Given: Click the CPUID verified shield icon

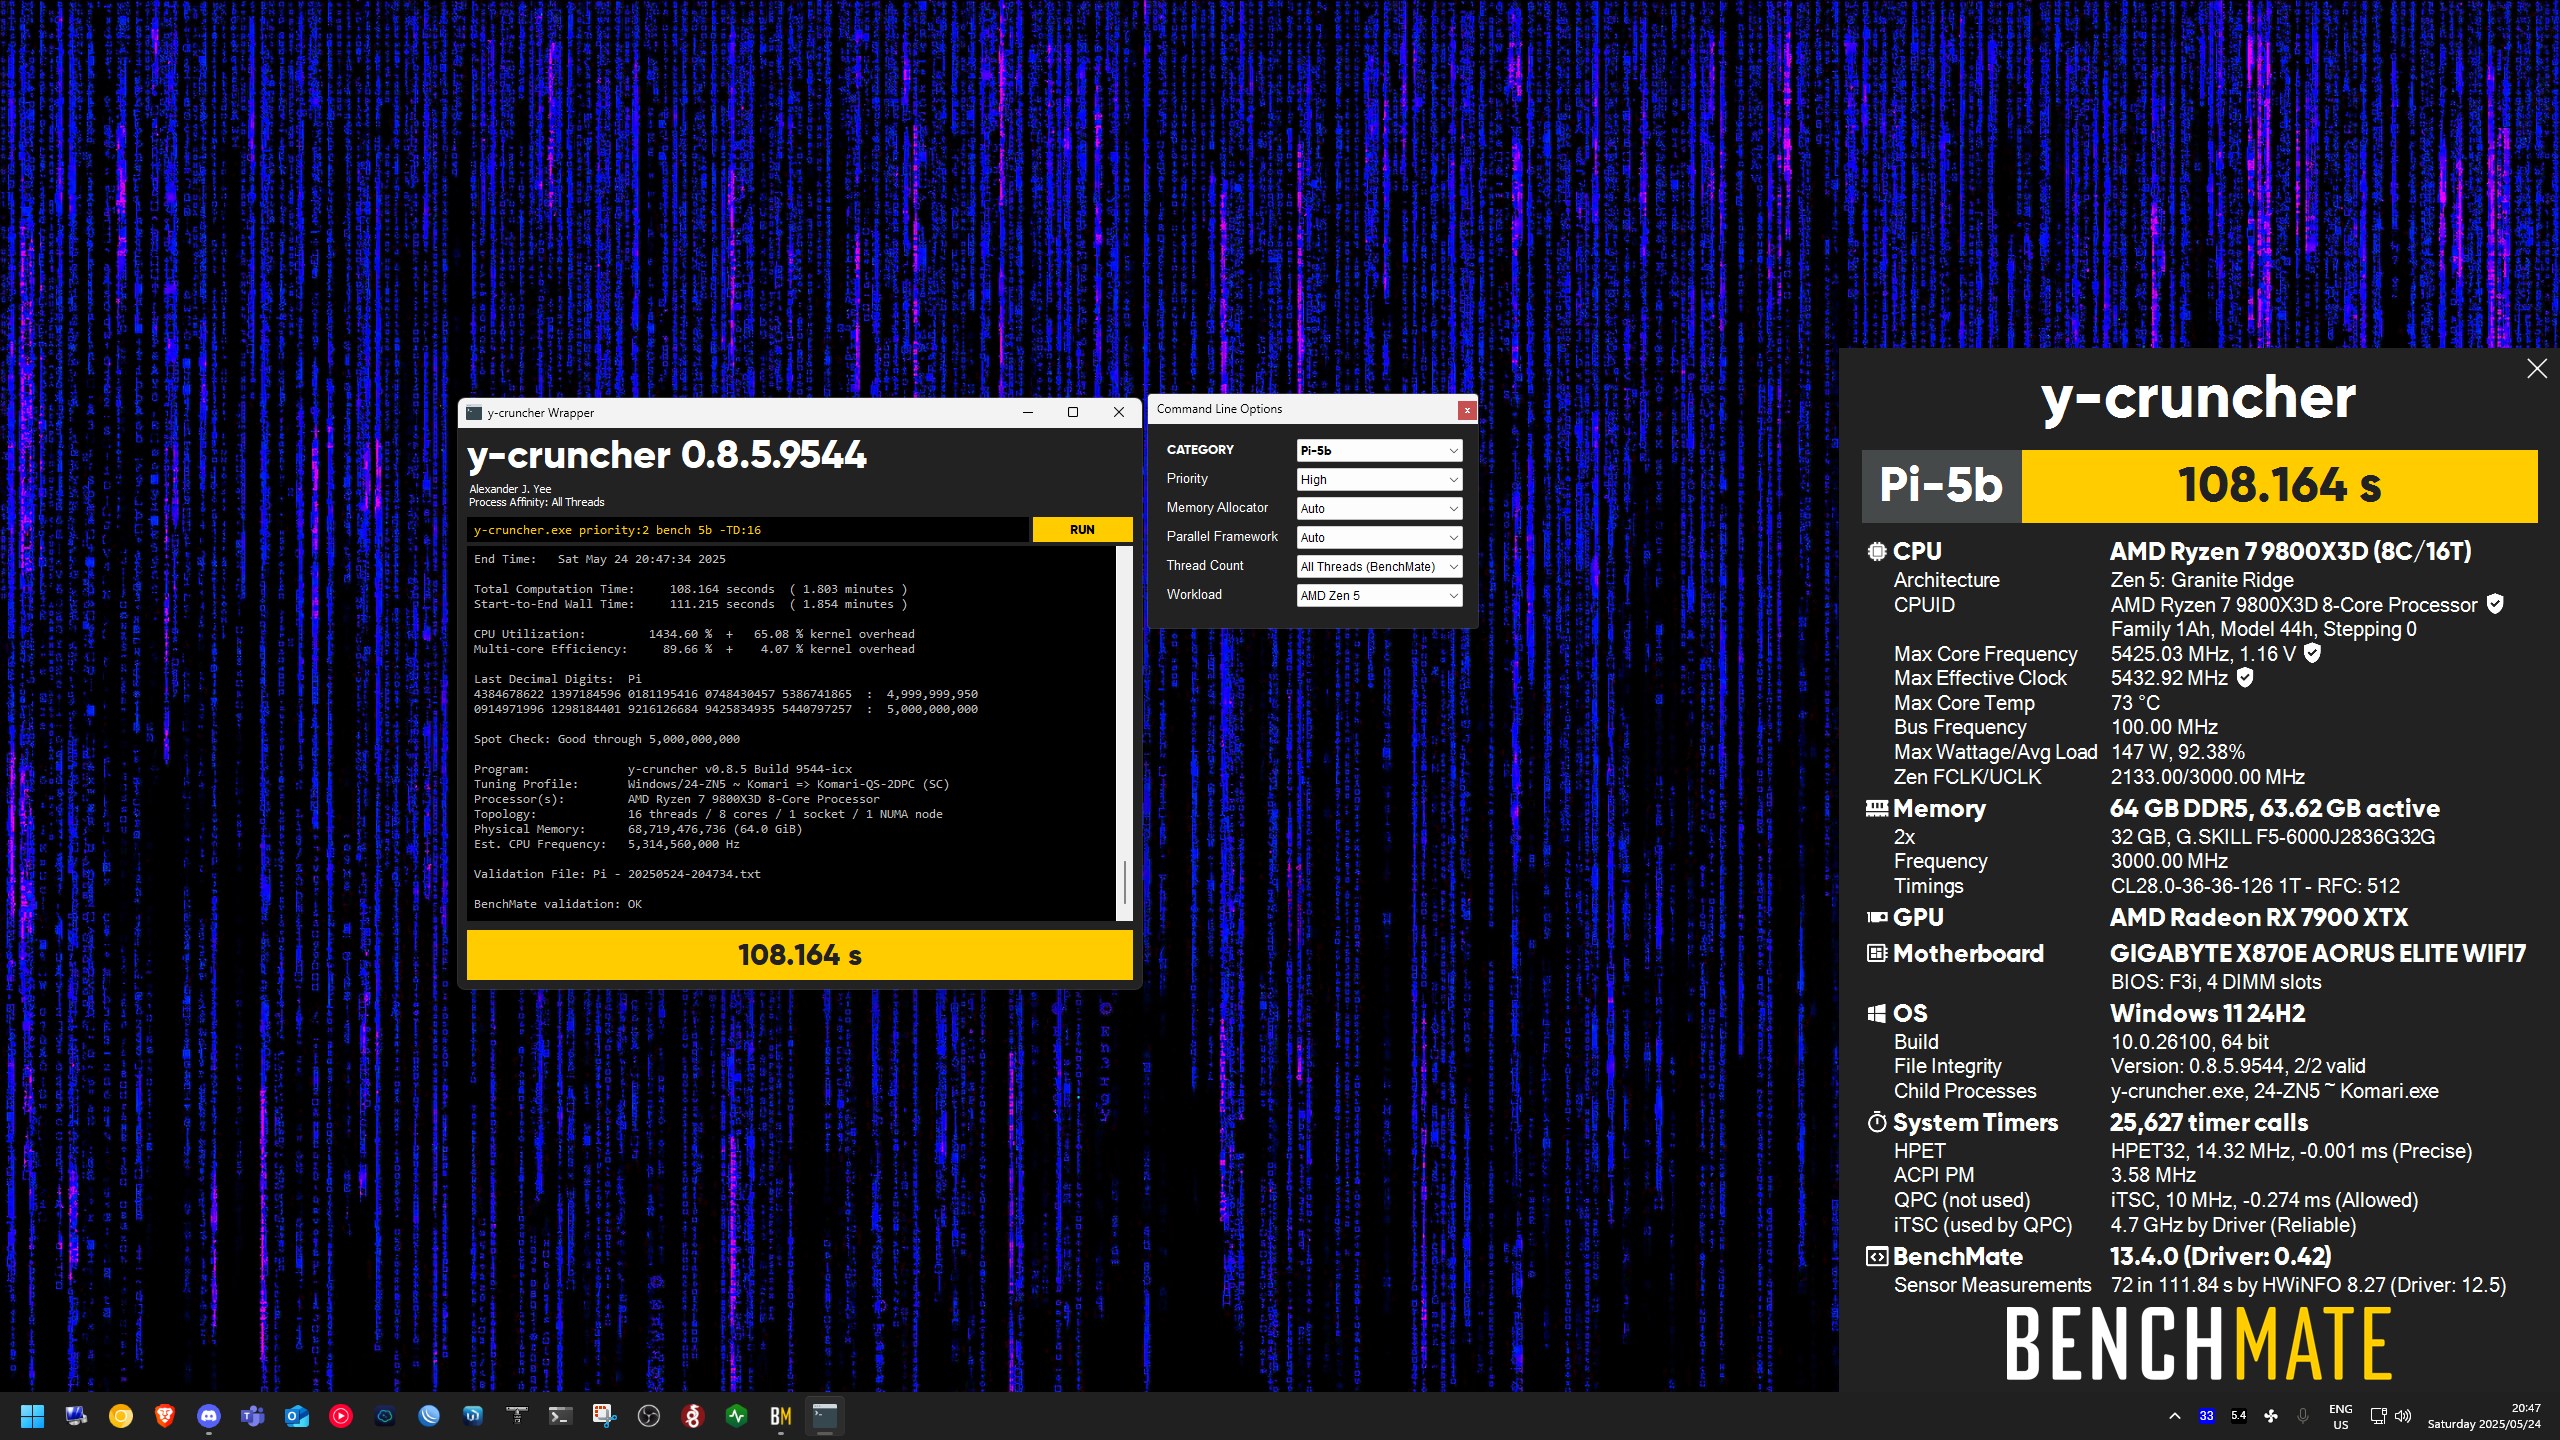Looking at the screenshot, I should pos(2495,604).
